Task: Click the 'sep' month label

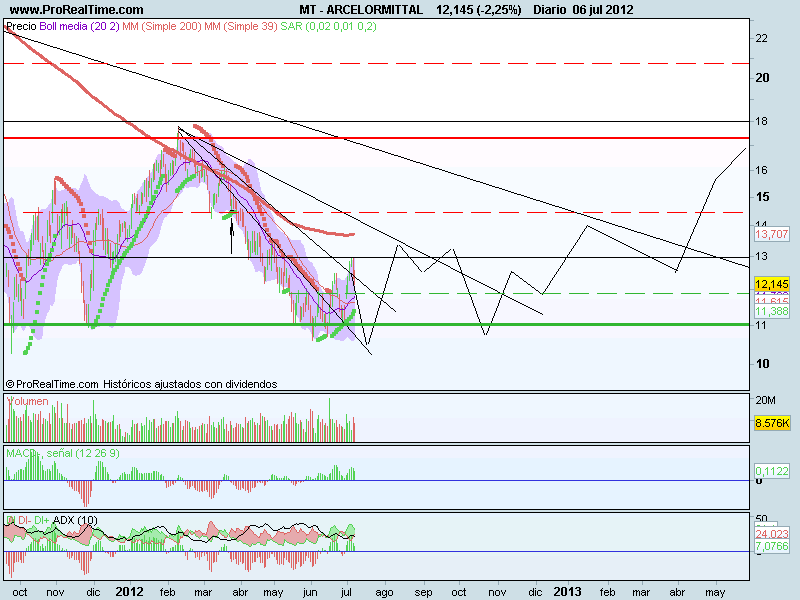Action: click(423, 592)
